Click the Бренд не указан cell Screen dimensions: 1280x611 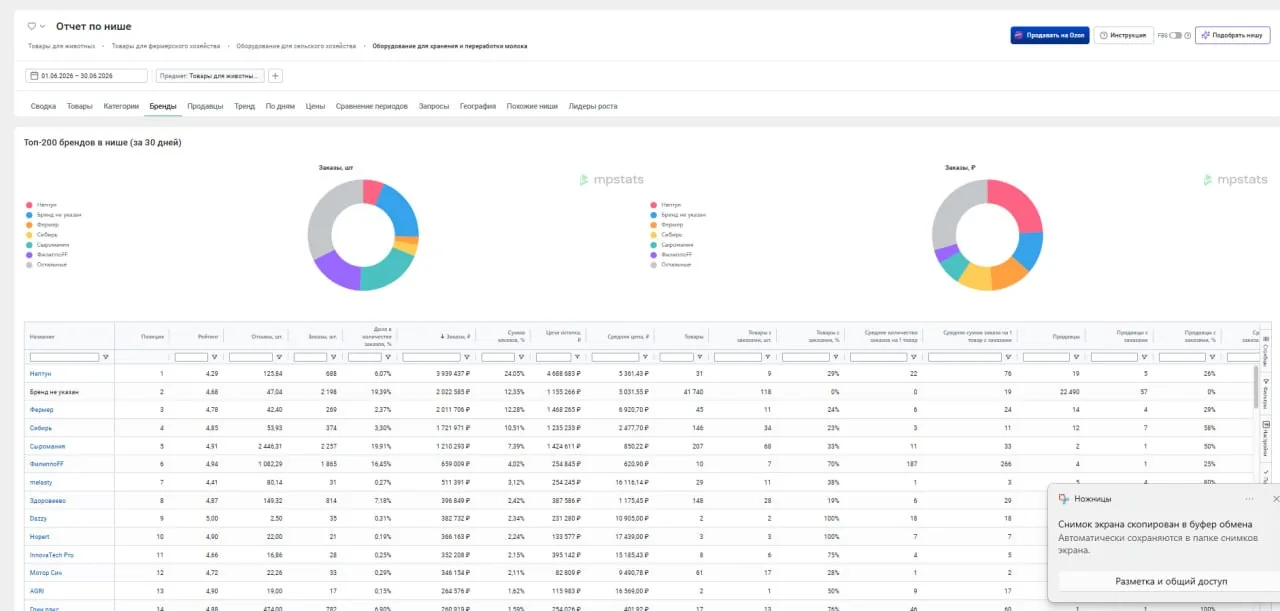(x=54, y=391)
